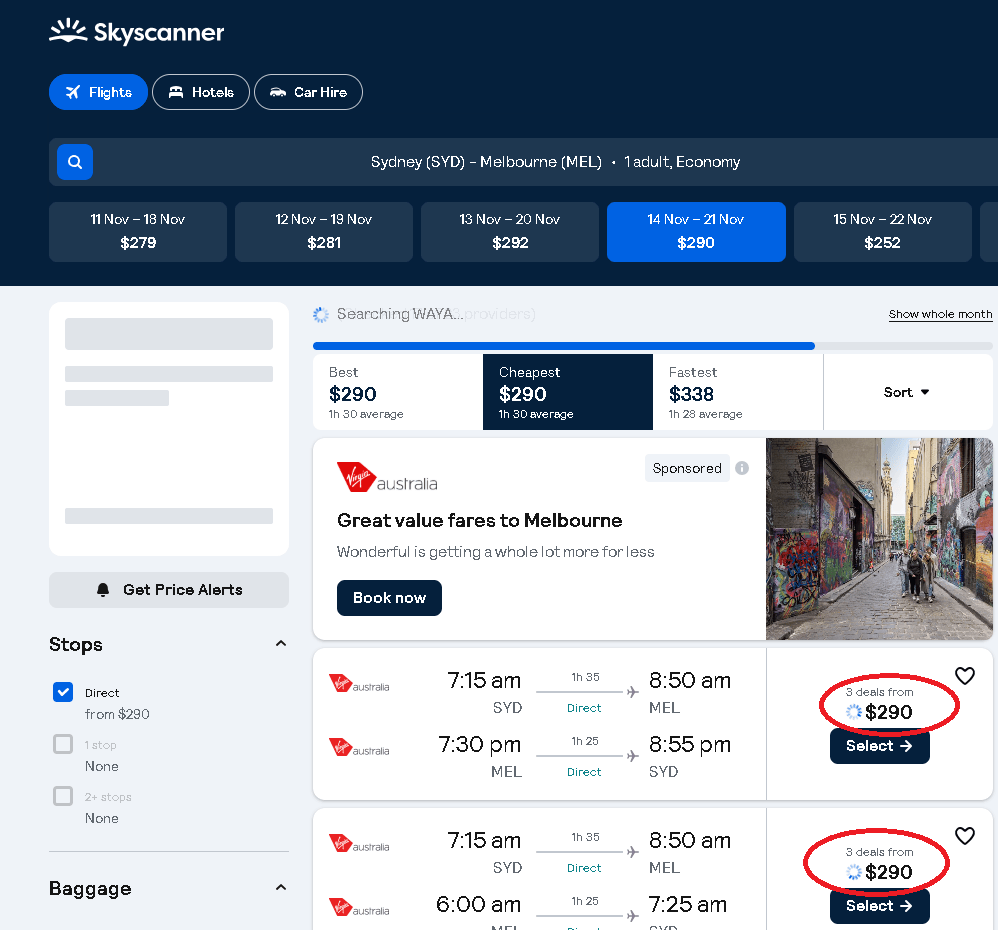Click the Virgin Australia logo in ad
This screenshot has width=998, height=930.
387,478
